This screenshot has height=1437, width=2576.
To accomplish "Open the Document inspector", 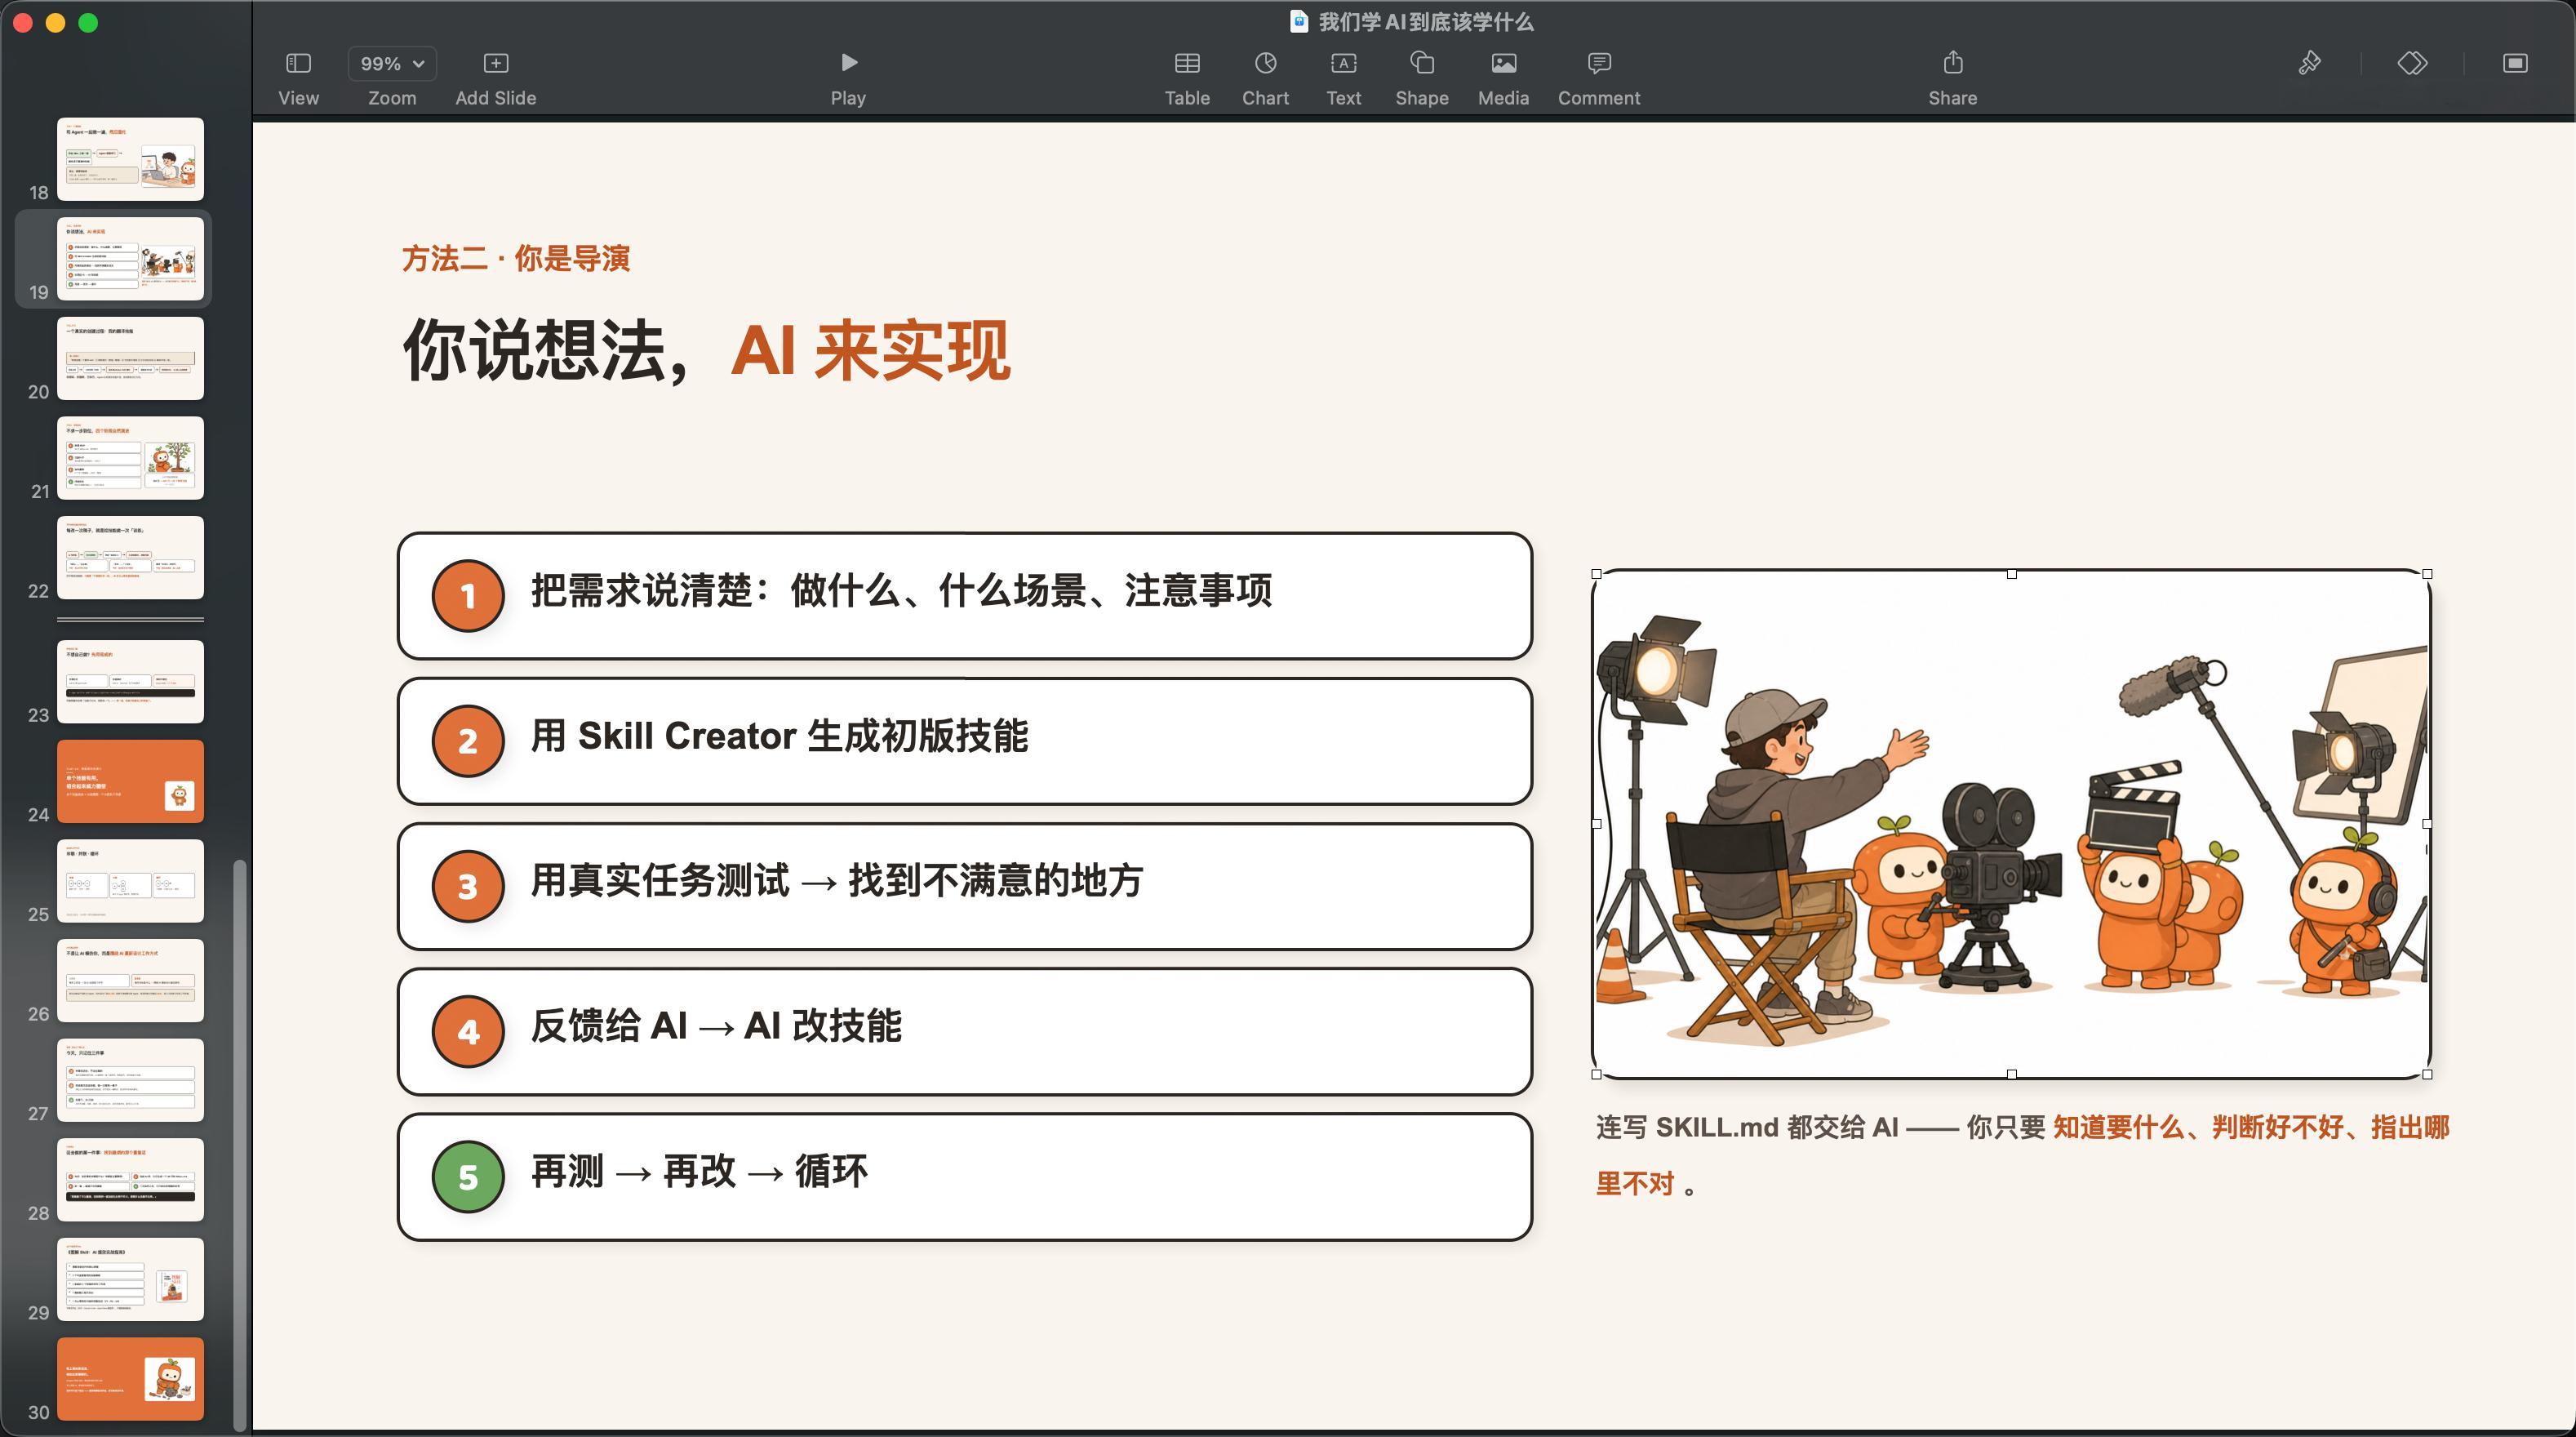I will 2515,63.
